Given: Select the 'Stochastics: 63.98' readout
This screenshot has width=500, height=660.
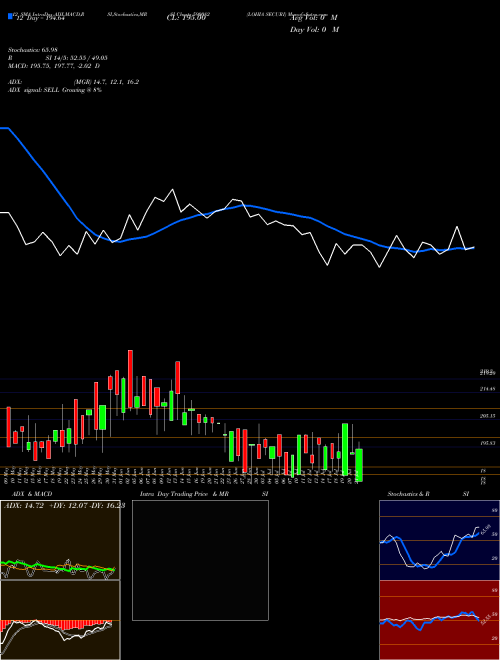Looking at the screenshot, I should click(32, 50).
